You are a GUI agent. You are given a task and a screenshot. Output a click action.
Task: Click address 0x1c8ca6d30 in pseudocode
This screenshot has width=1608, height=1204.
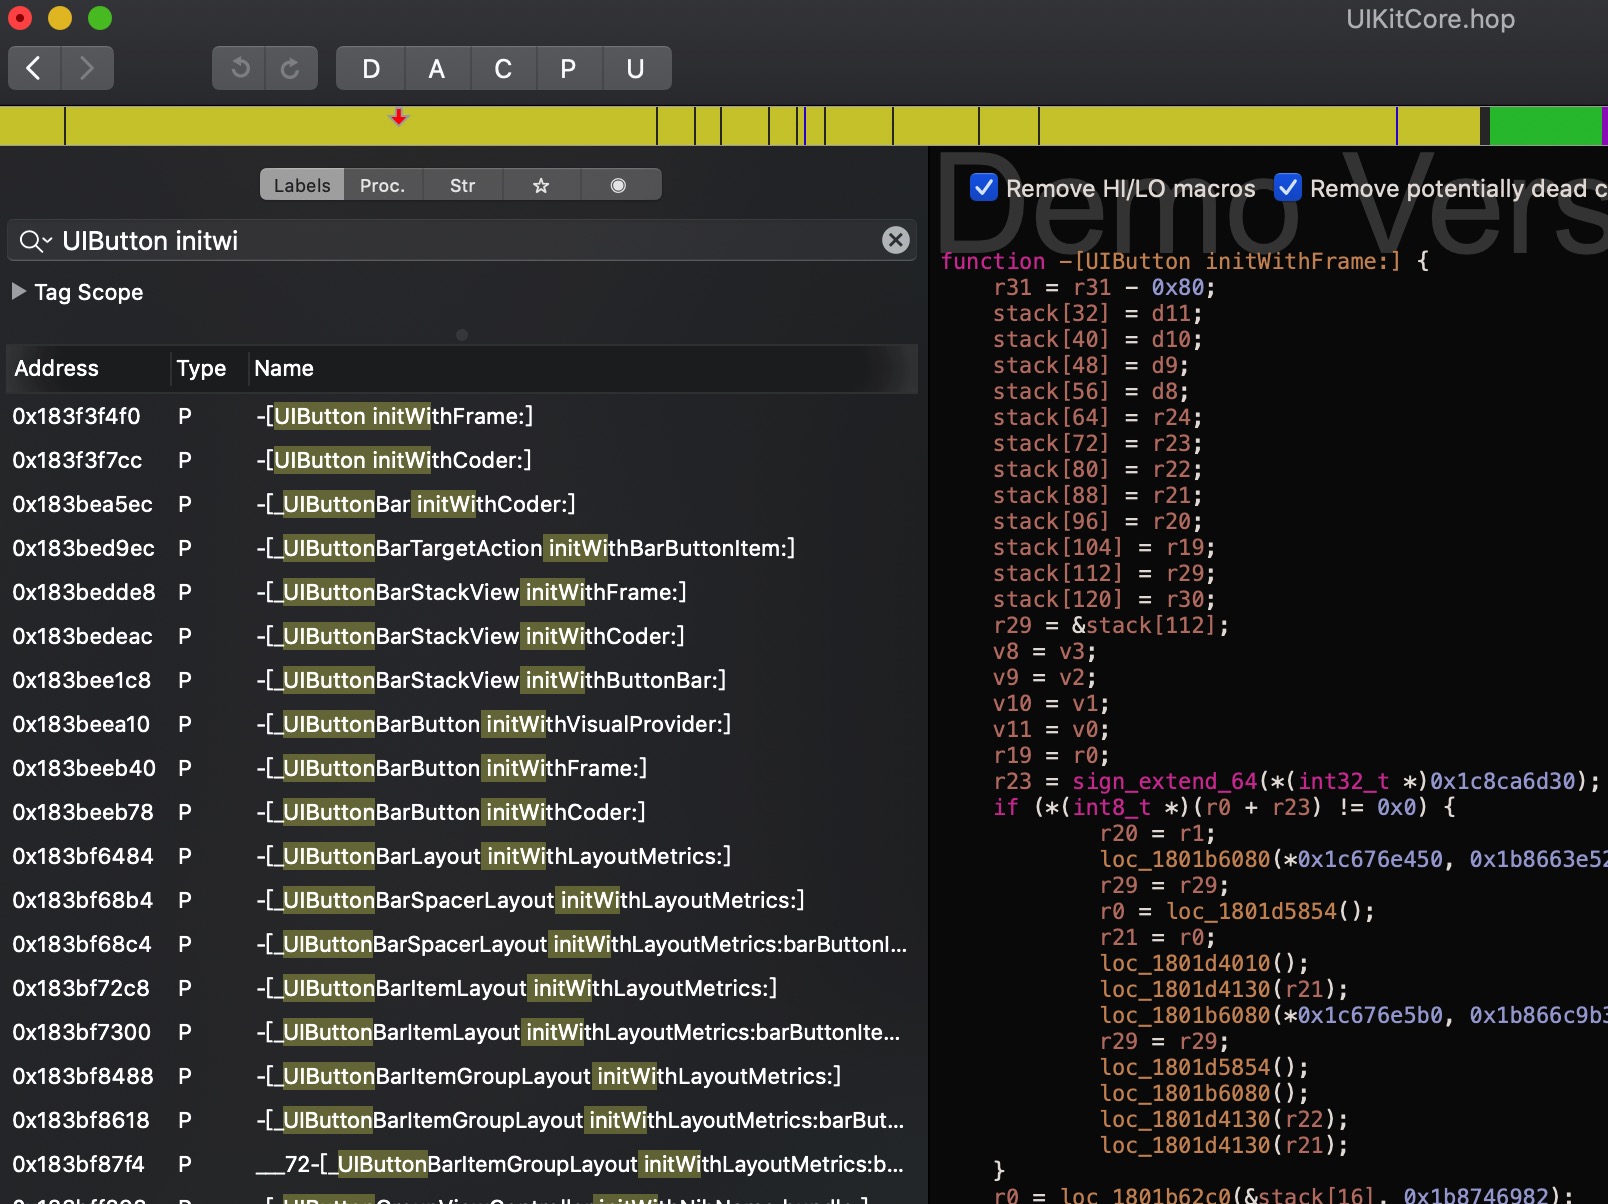(1502, 781)
